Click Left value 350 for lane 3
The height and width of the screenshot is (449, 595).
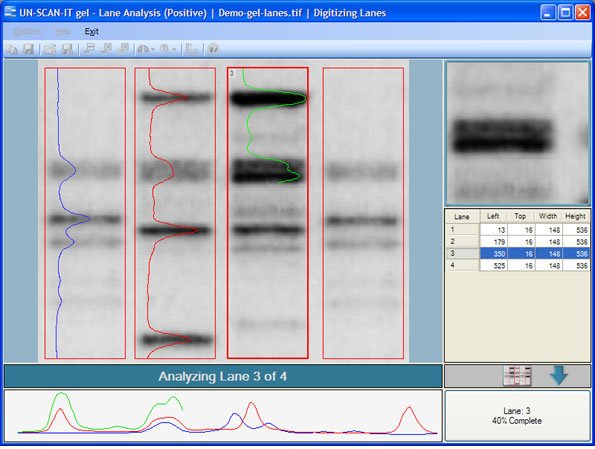(x=493, y=254)
